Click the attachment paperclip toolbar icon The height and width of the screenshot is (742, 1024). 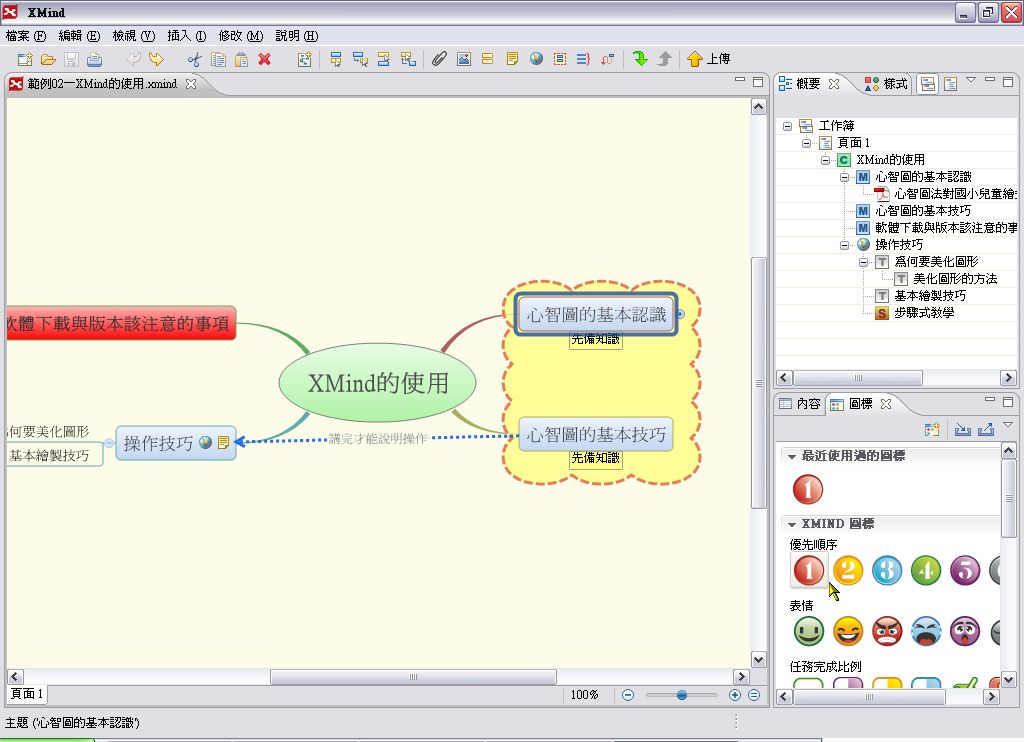(x=439, y=59)
